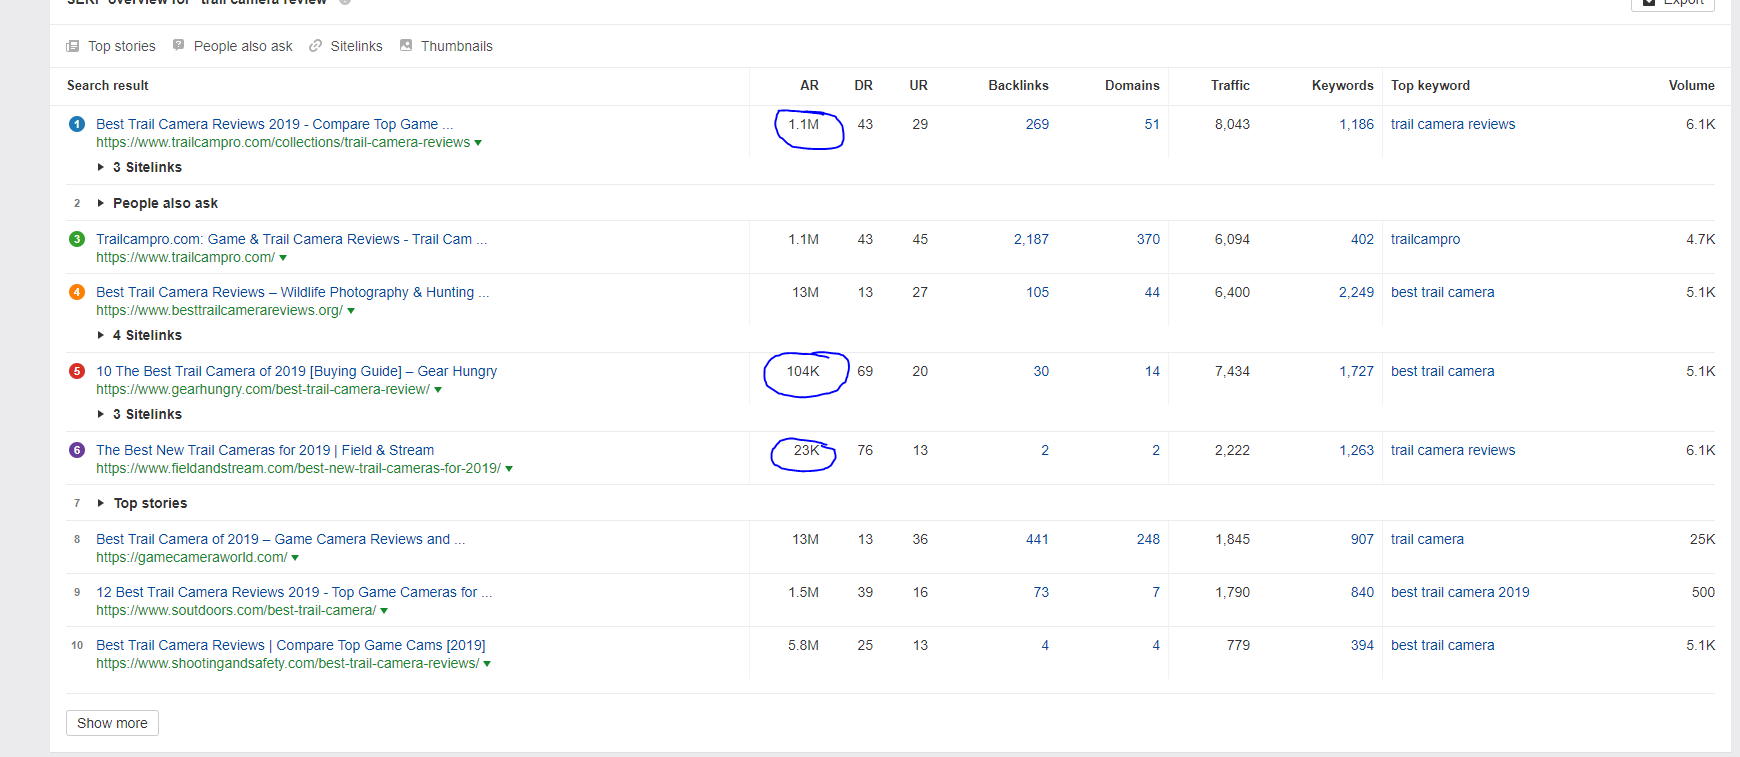
Task: Open dropdown arrow beside fieldandstream.com URL
Action: pos(509,469)
